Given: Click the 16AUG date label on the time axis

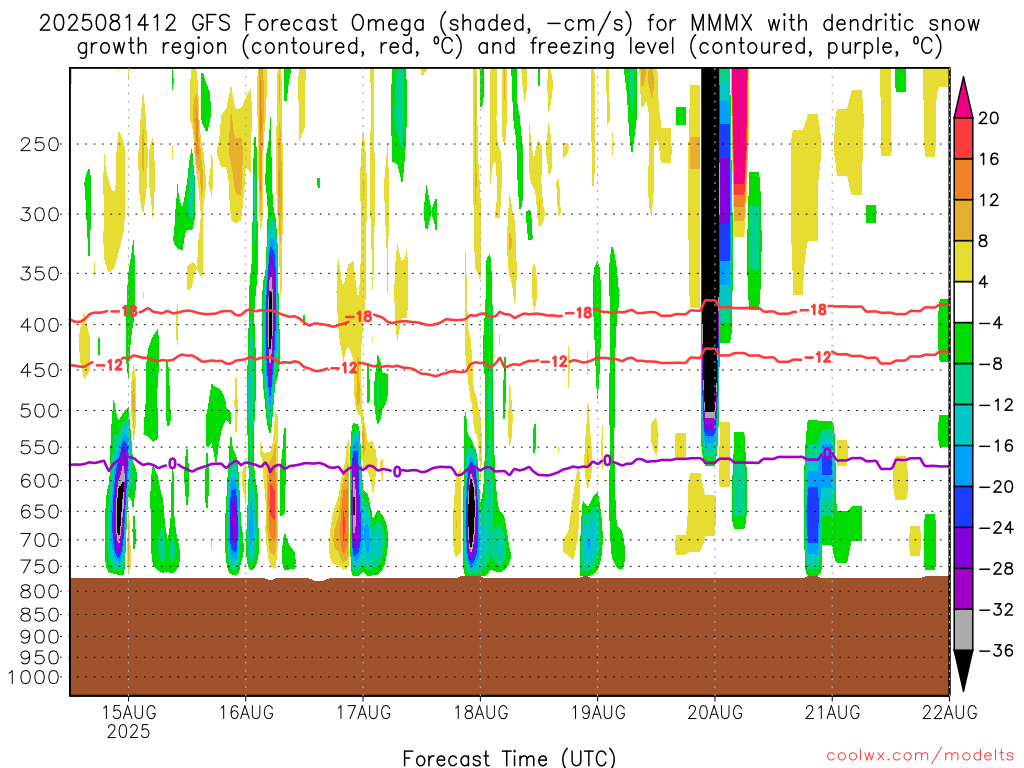Looking at the screenshot, I should (246, 712).
